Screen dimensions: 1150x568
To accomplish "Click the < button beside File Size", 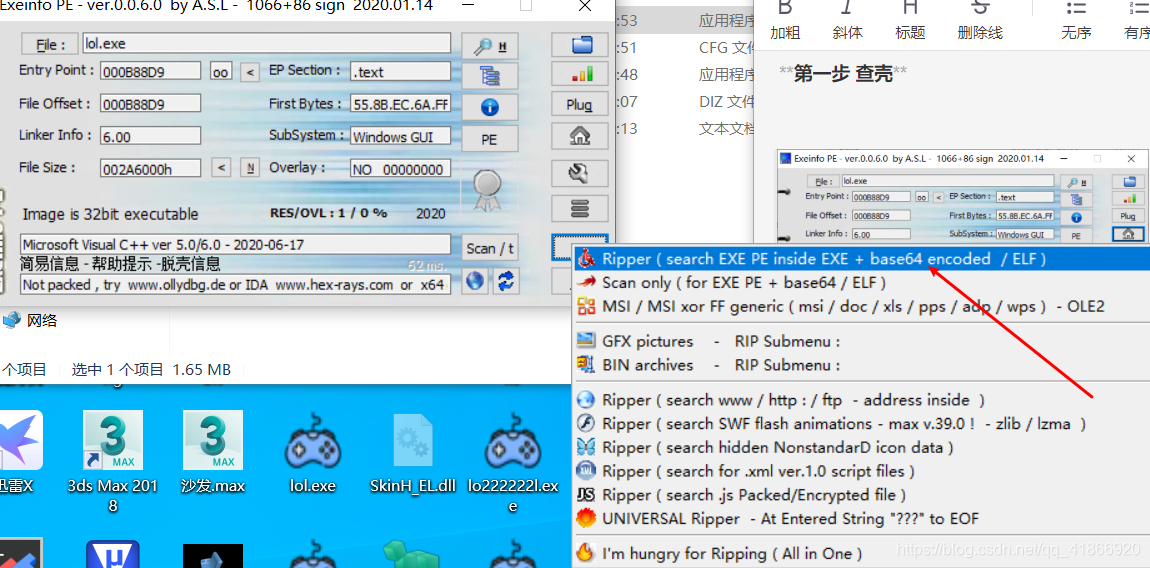I will coord(221,168).
